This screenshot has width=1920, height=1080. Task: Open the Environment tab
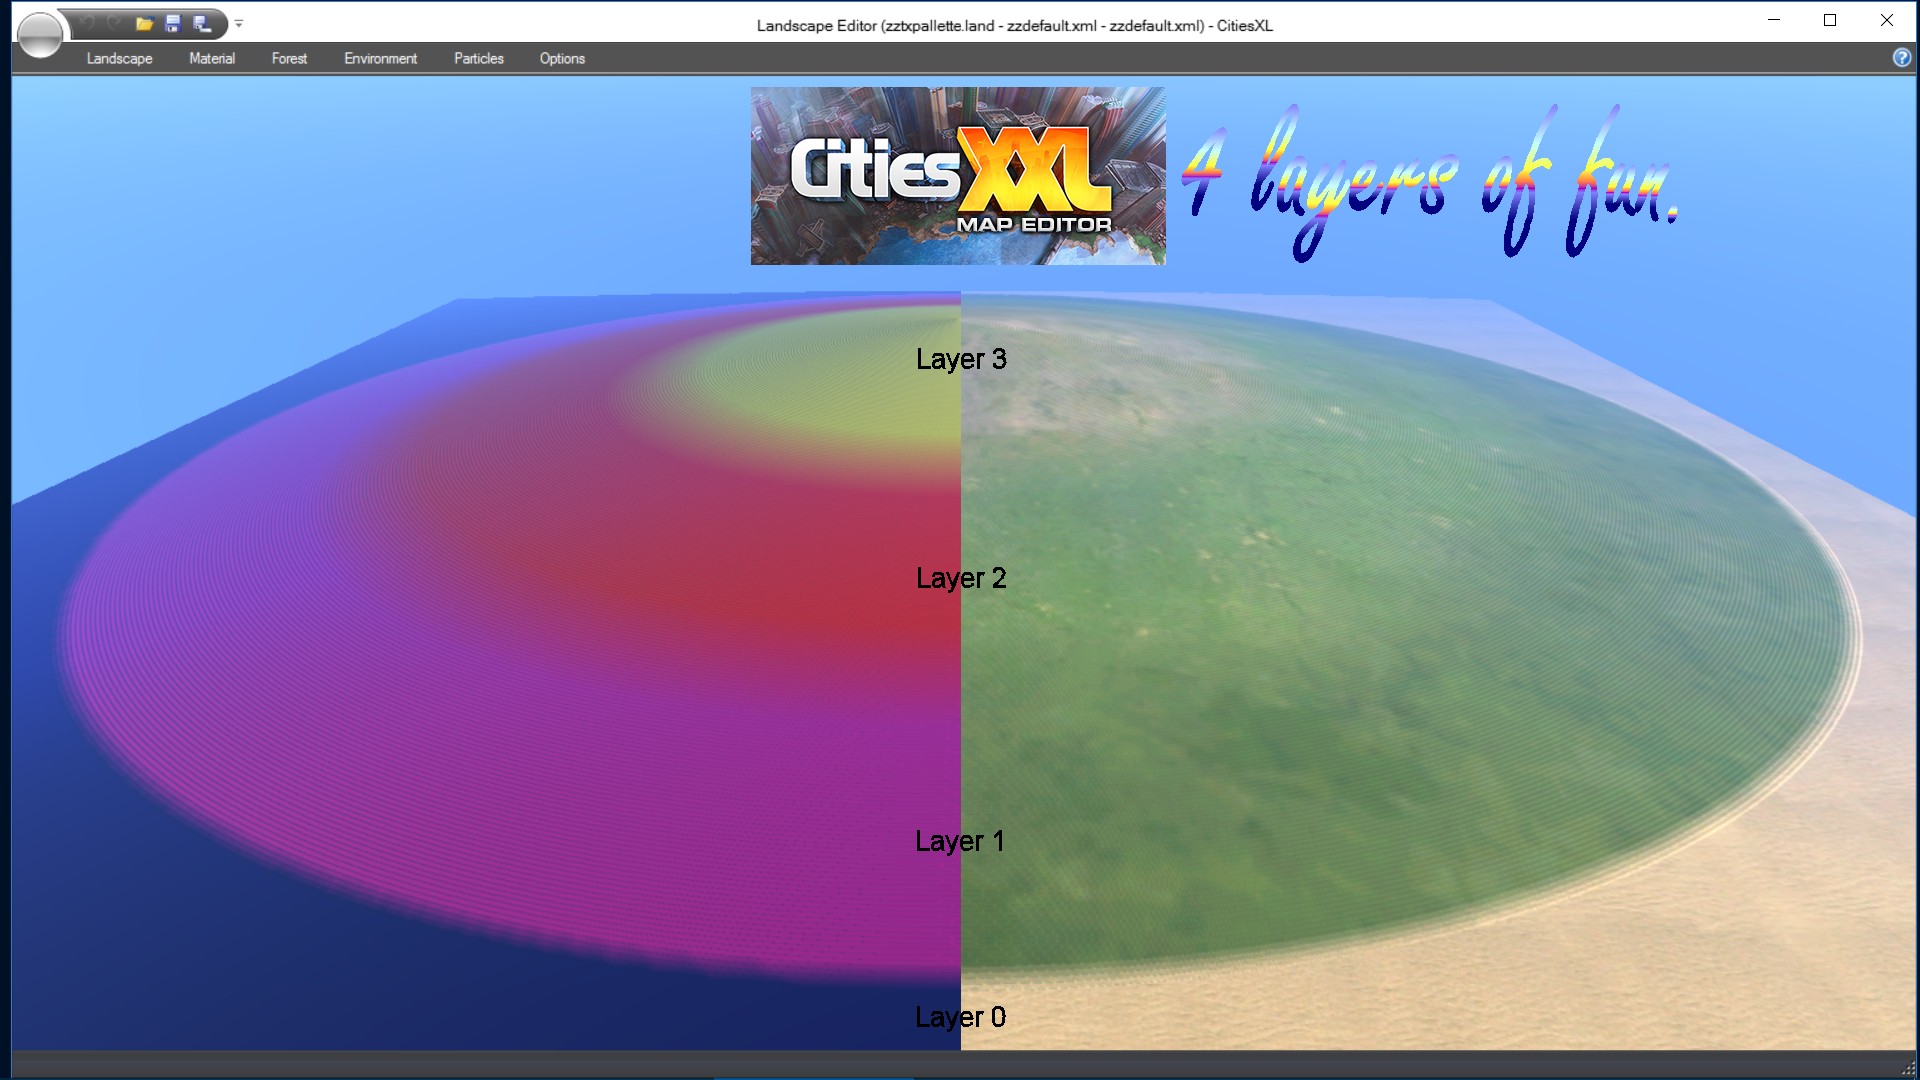click(380, 58)
